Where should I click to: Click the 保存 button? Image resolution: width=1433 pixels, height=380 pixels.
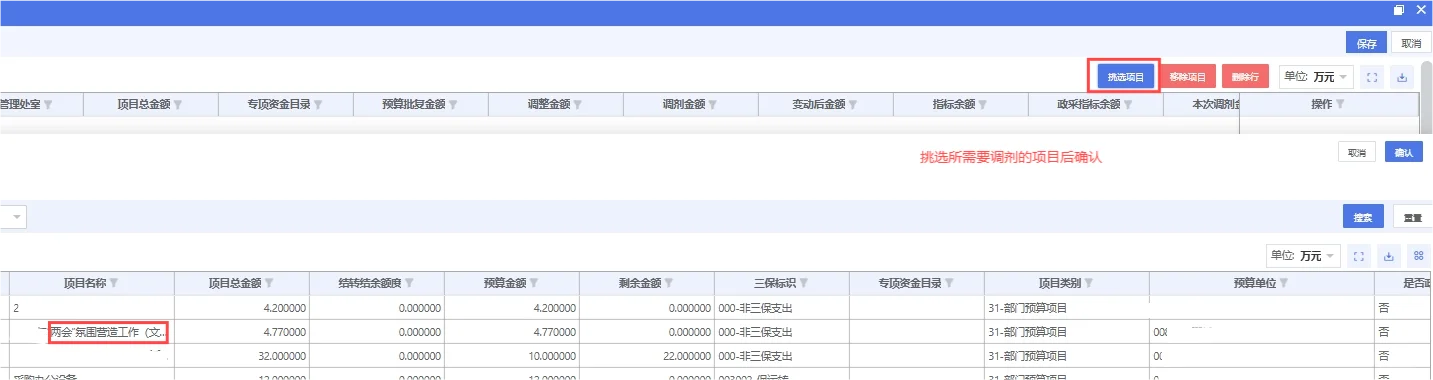(x=1366, y=43)
